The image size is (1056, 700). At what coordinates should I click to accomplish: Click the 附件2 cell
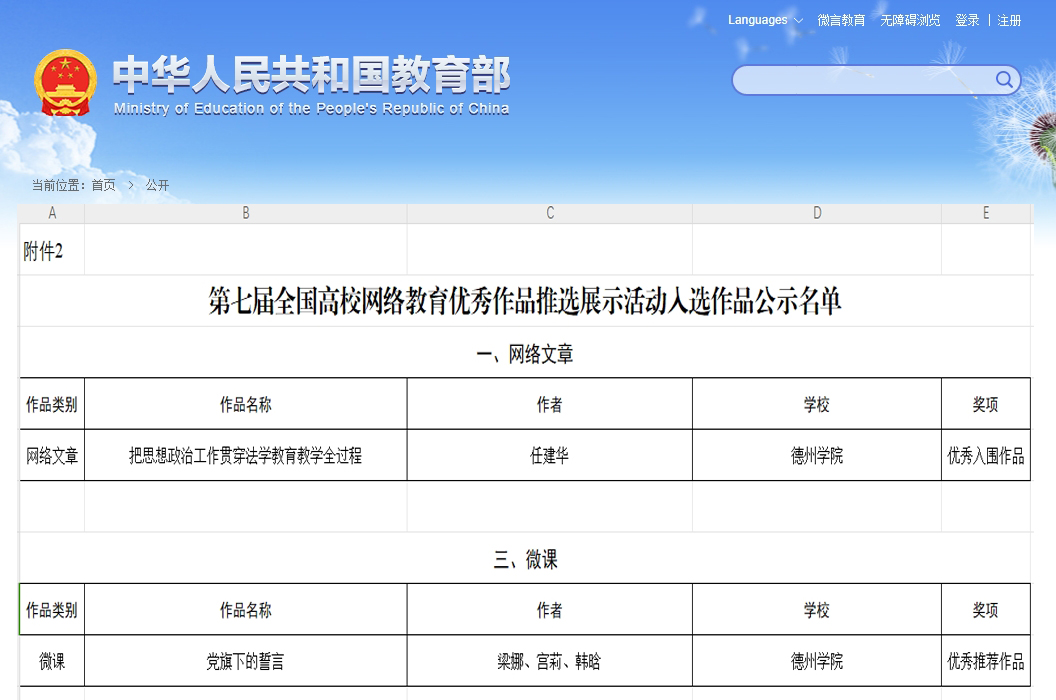pyautogui.click(x=43, y=251)
